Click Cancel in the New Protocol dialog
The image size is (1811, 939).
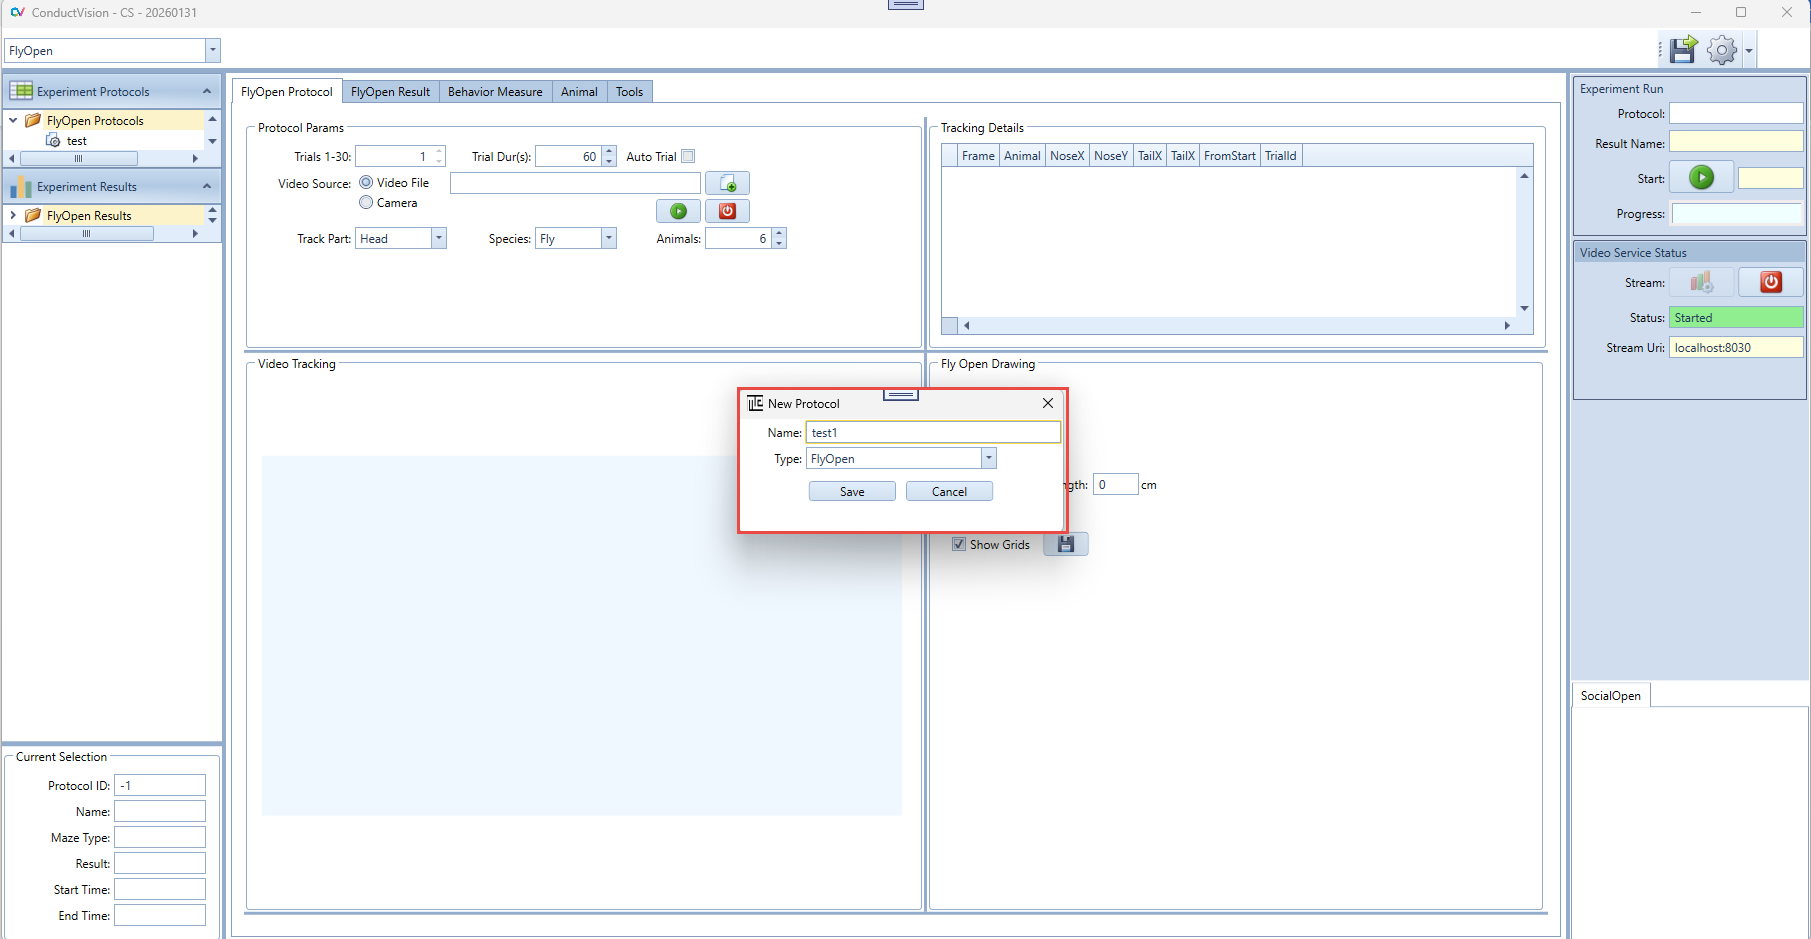(x=949, y=492)
